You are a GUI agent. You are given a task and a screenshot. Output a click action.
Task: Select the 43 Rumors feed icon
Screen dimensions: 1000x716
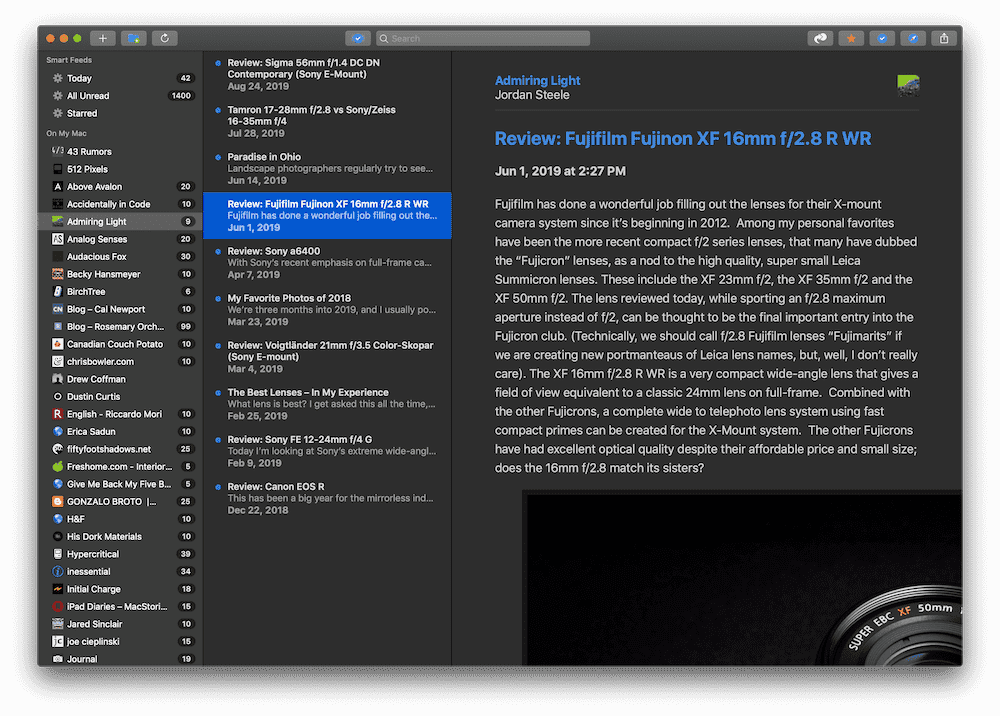[57, 152]
